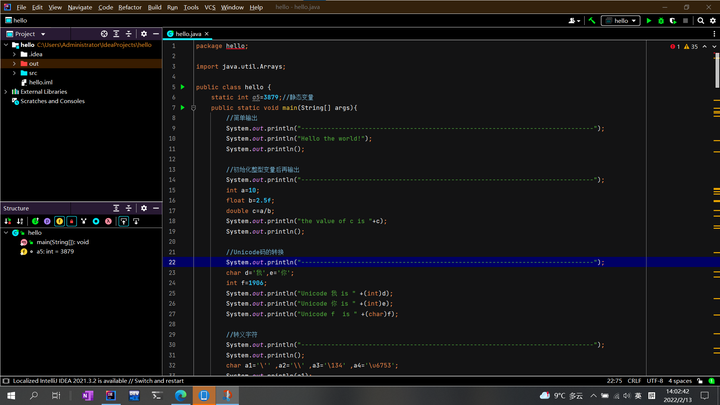Click the green Run button in the toolbar
Image resolution: width=720 pixels, height=405 pixels.
(x=648, y=20)
